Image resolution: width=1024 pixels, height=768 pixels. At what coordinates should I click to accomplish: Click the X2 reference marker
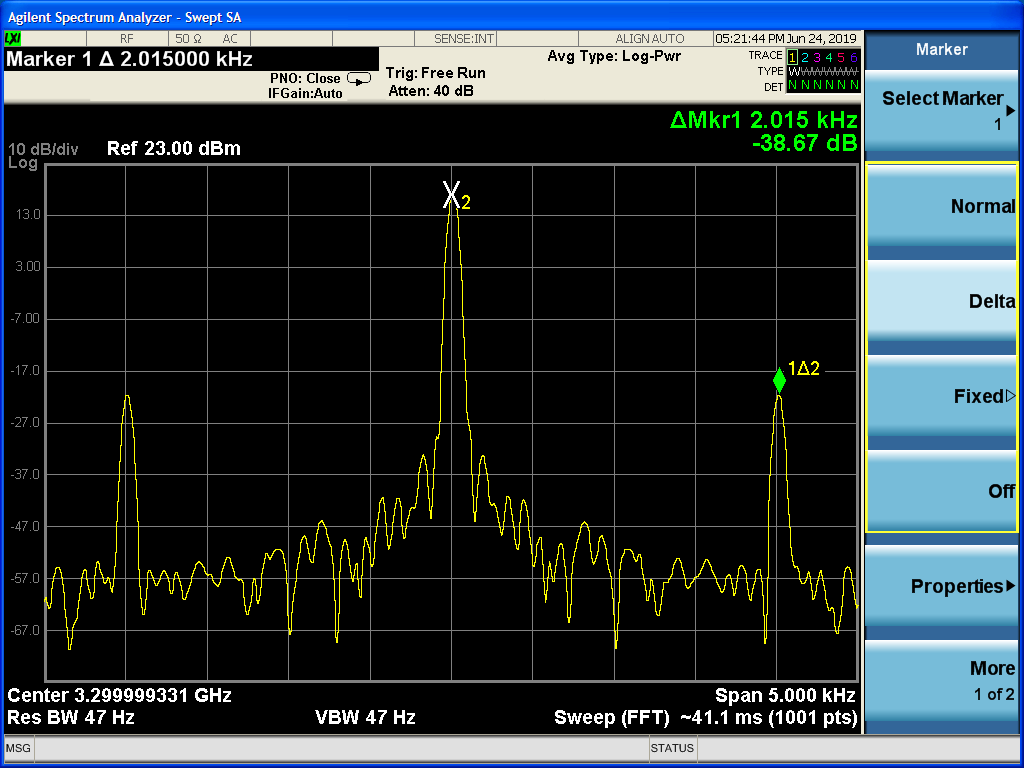tap(451, 195)
